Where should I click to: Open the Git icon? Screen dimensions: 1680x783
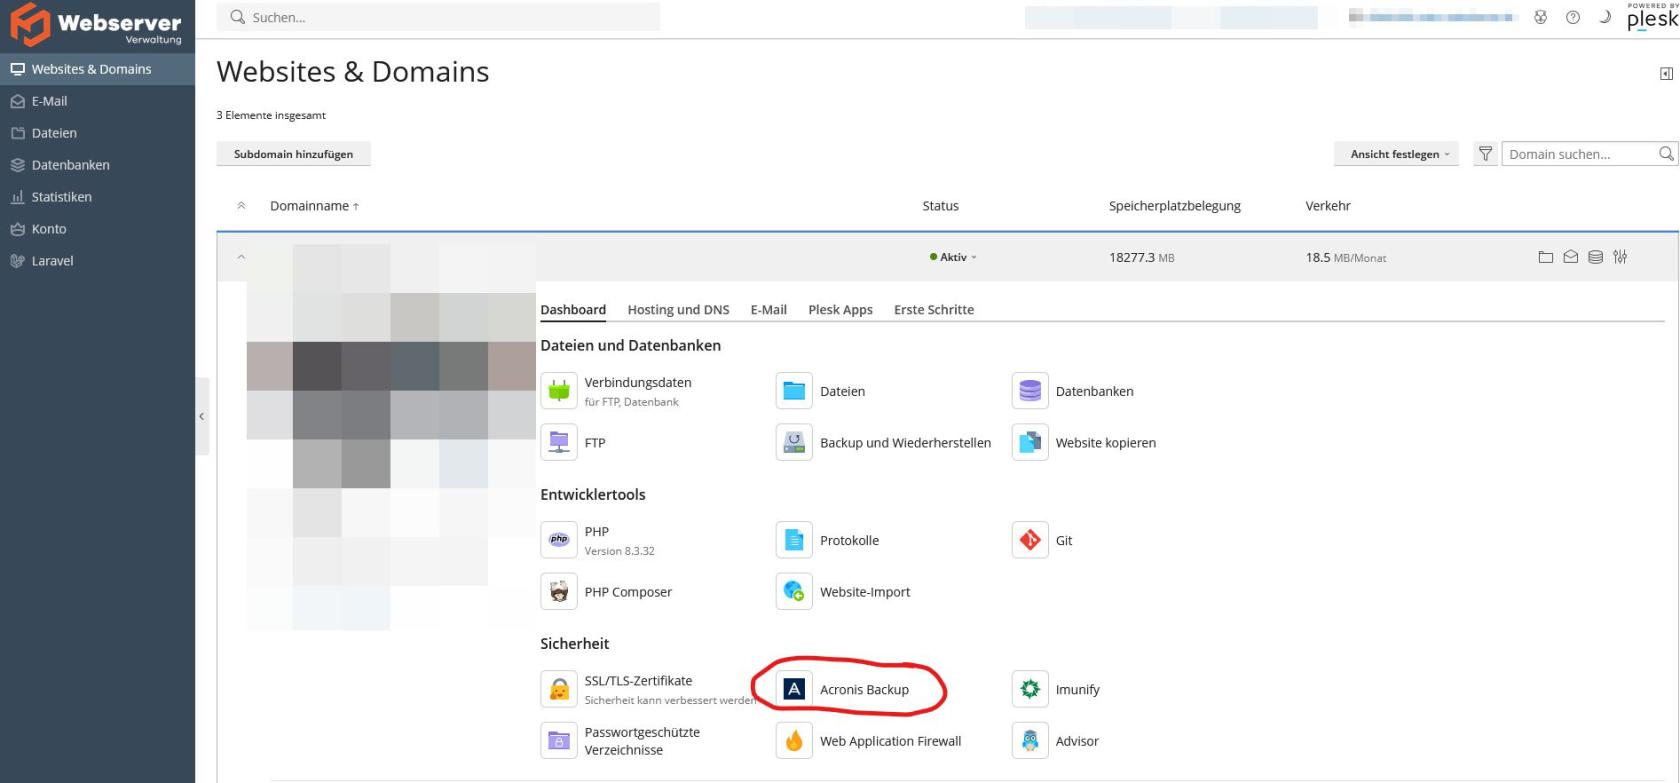(1030, 540)
